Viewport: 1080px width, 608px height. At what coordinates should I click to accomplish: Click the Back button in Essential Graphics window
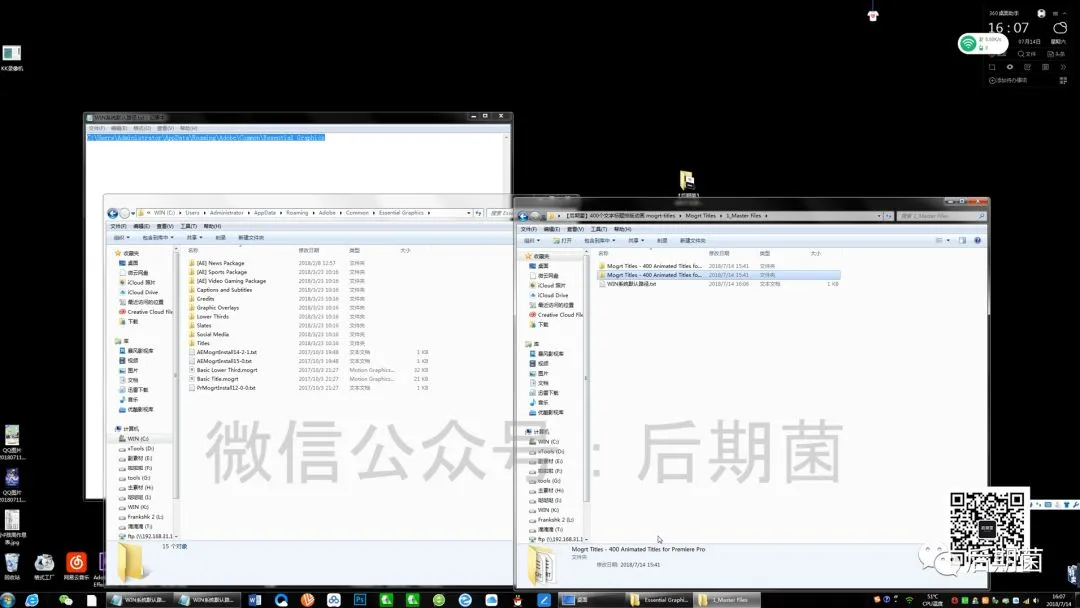point(112,213)
